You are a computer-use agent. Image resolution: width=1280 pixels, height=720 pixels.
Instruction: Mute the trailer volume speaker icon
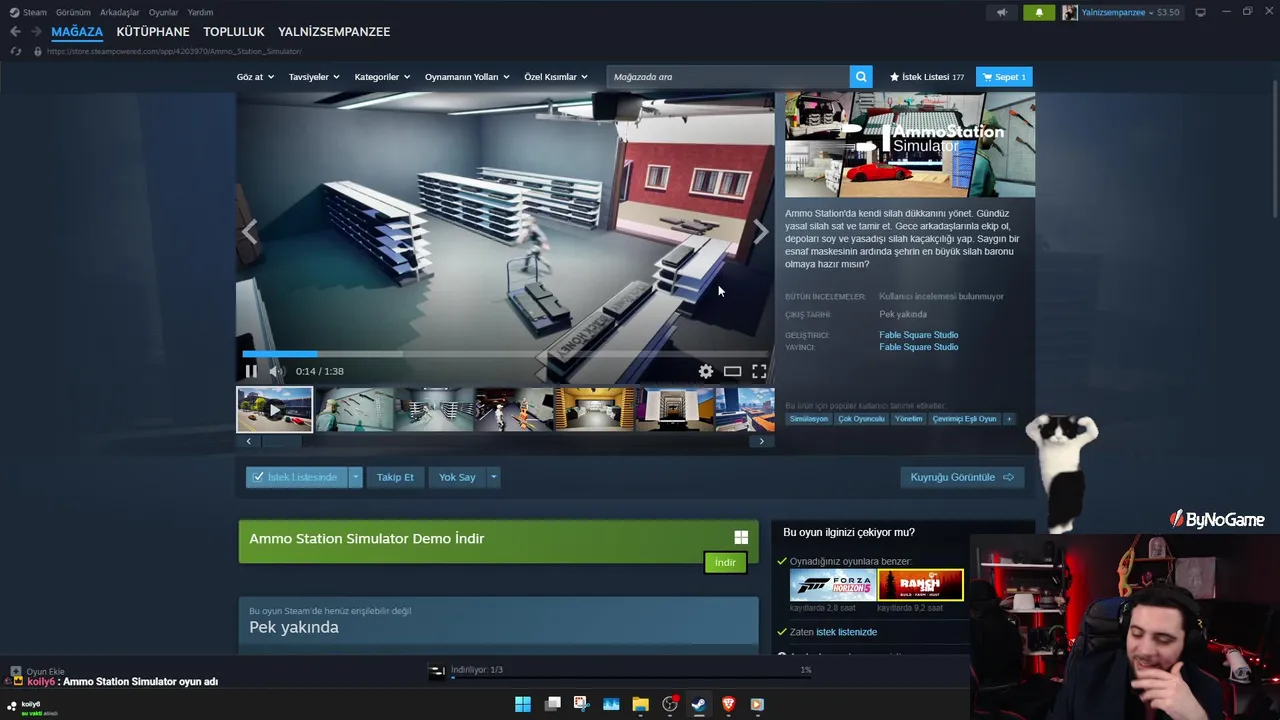tap(276, 371)
